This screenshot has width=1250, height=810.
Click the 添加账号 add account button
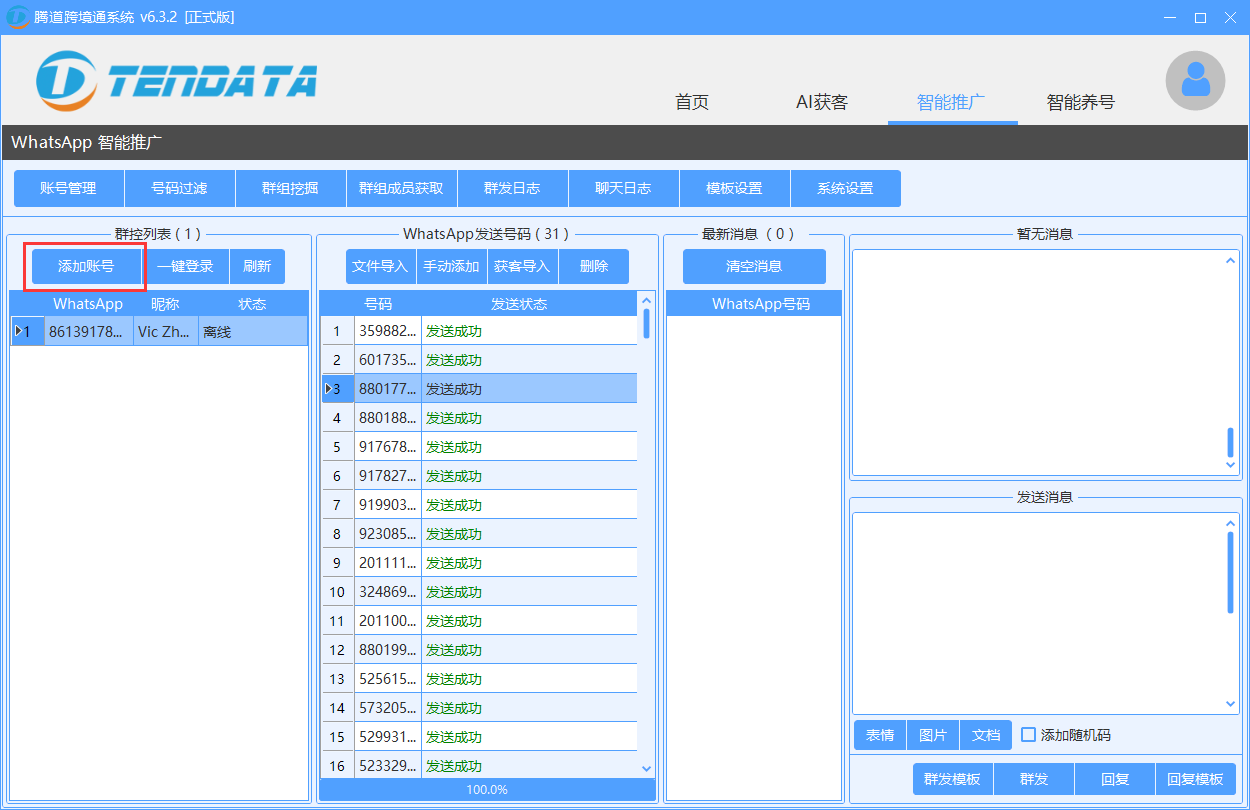[x=84, y=266]
